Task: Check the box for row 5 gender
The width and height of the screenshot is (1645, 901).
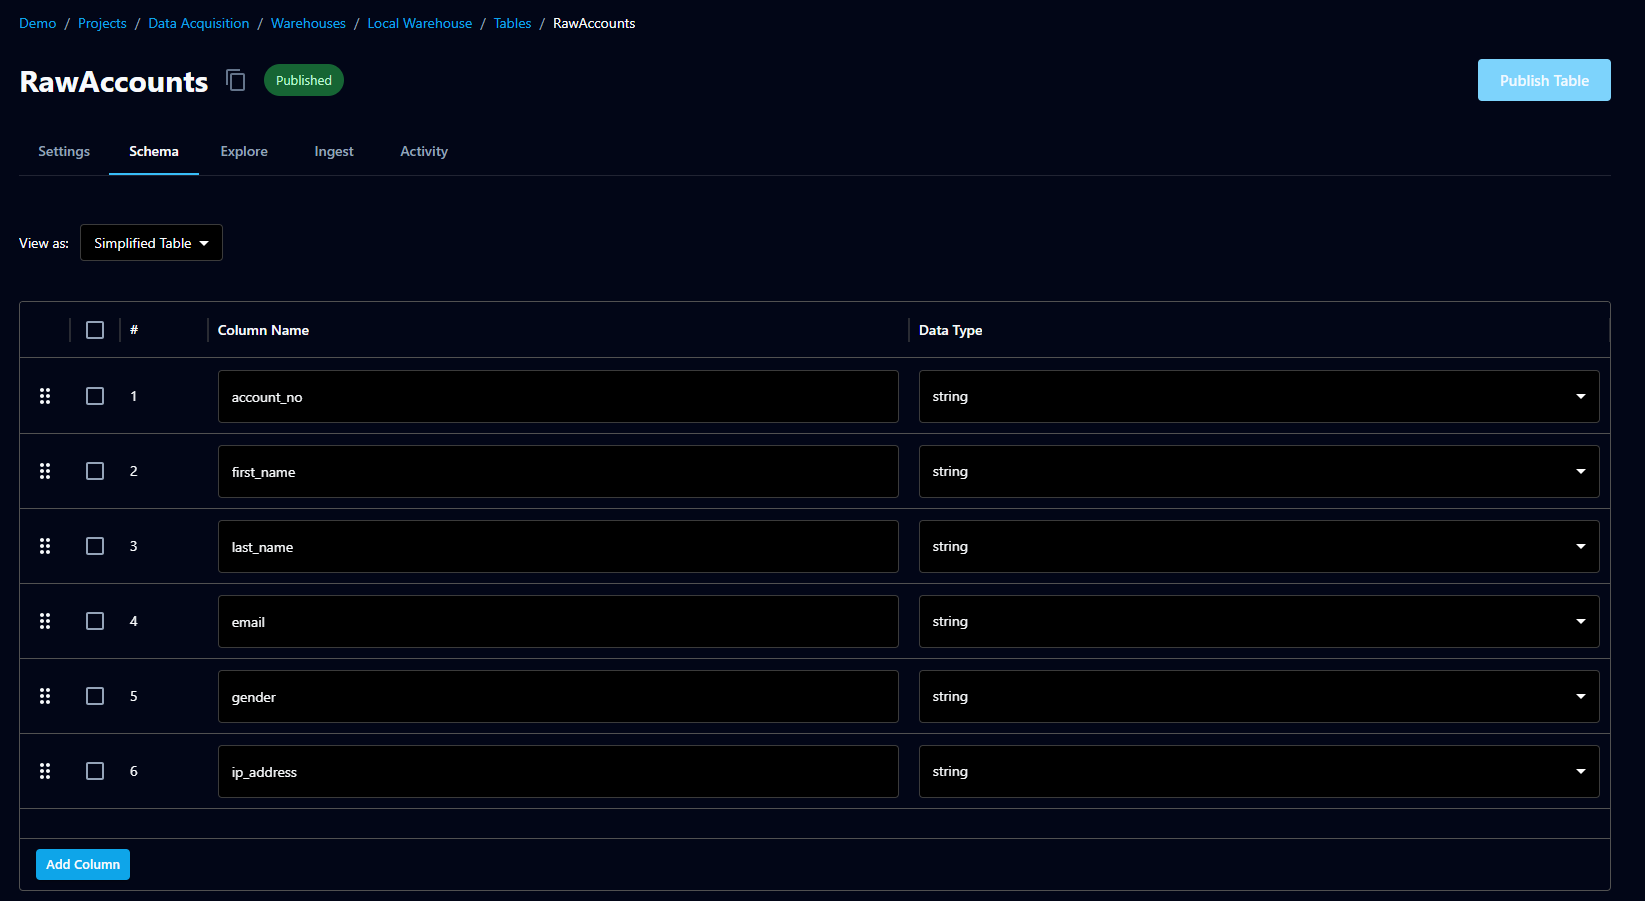Action: (x=95, y=696)
